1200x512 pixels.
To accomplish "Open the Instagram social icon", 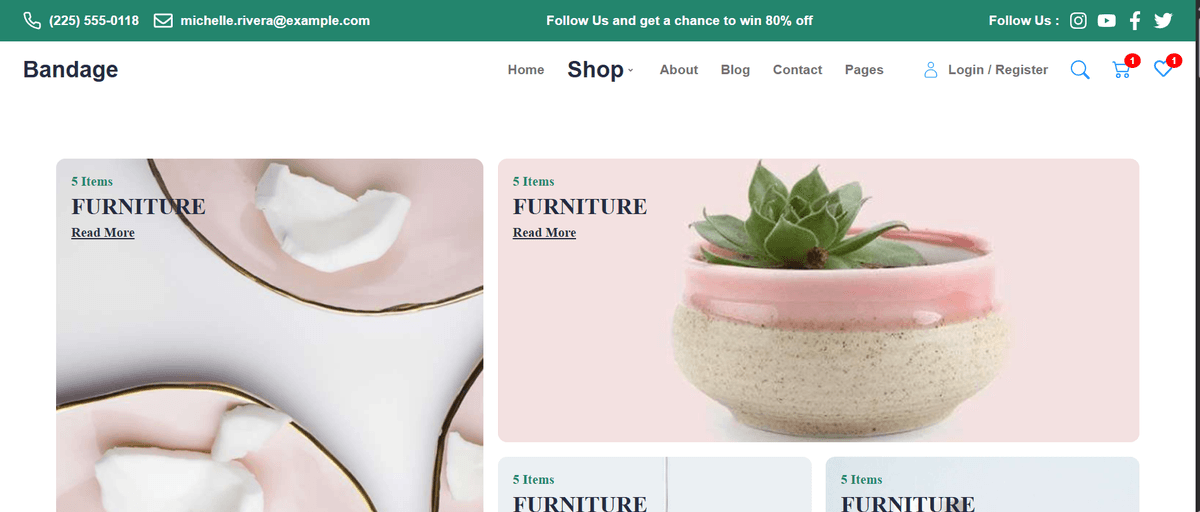I will coord(1078,20).
